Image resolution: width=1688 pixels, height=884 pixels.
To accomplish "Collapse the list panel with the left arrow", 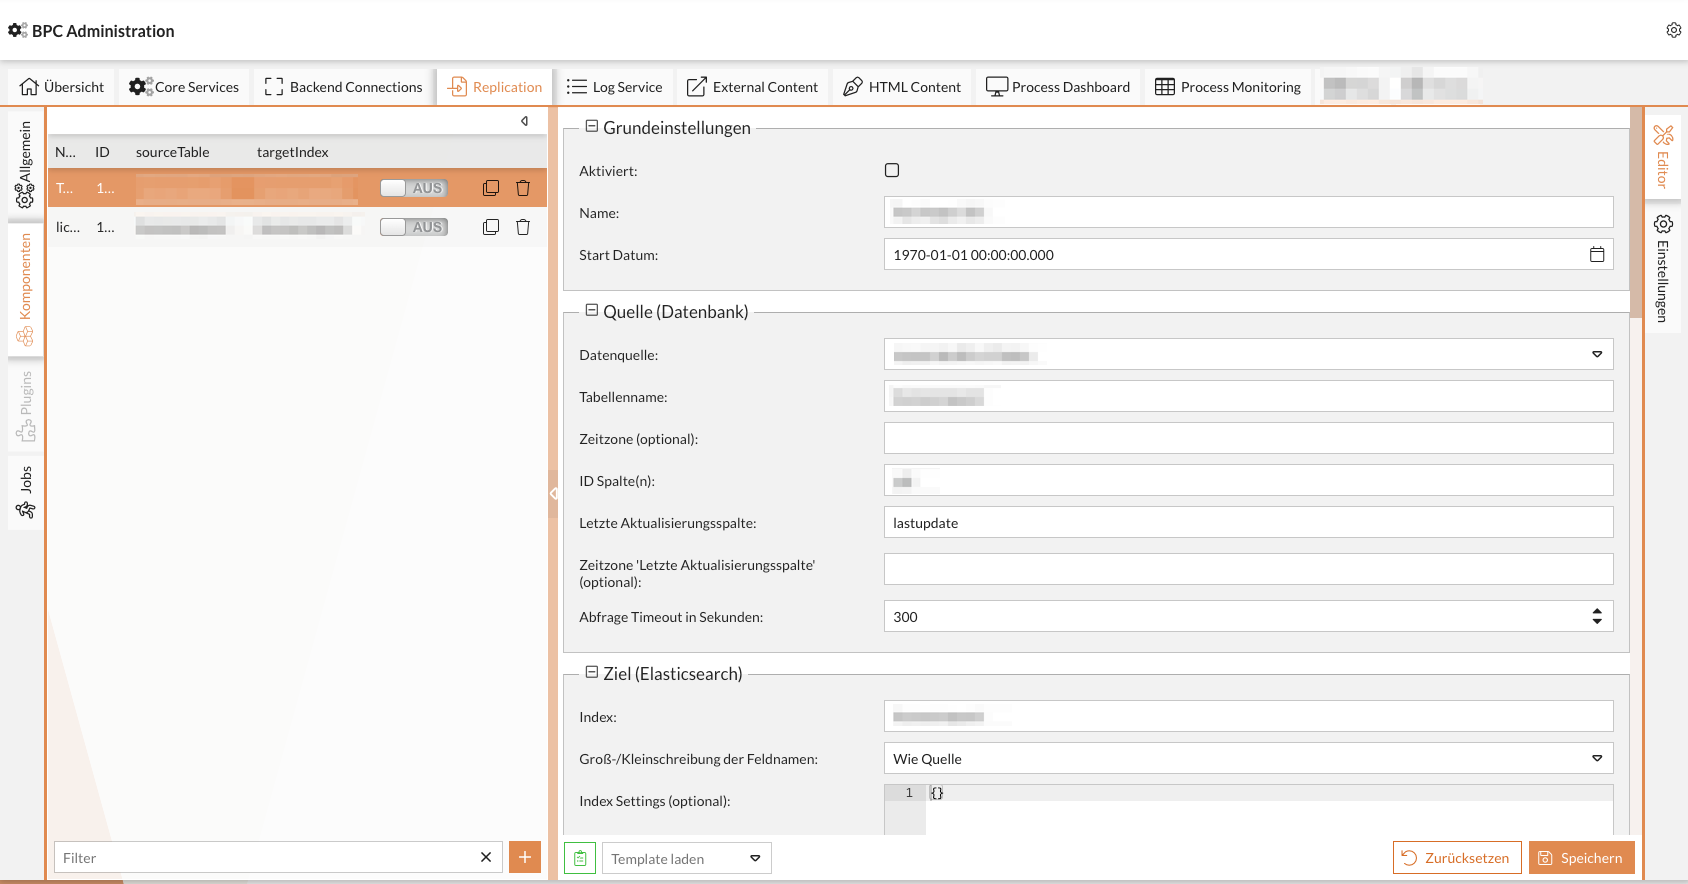I will tap(524, 121).
